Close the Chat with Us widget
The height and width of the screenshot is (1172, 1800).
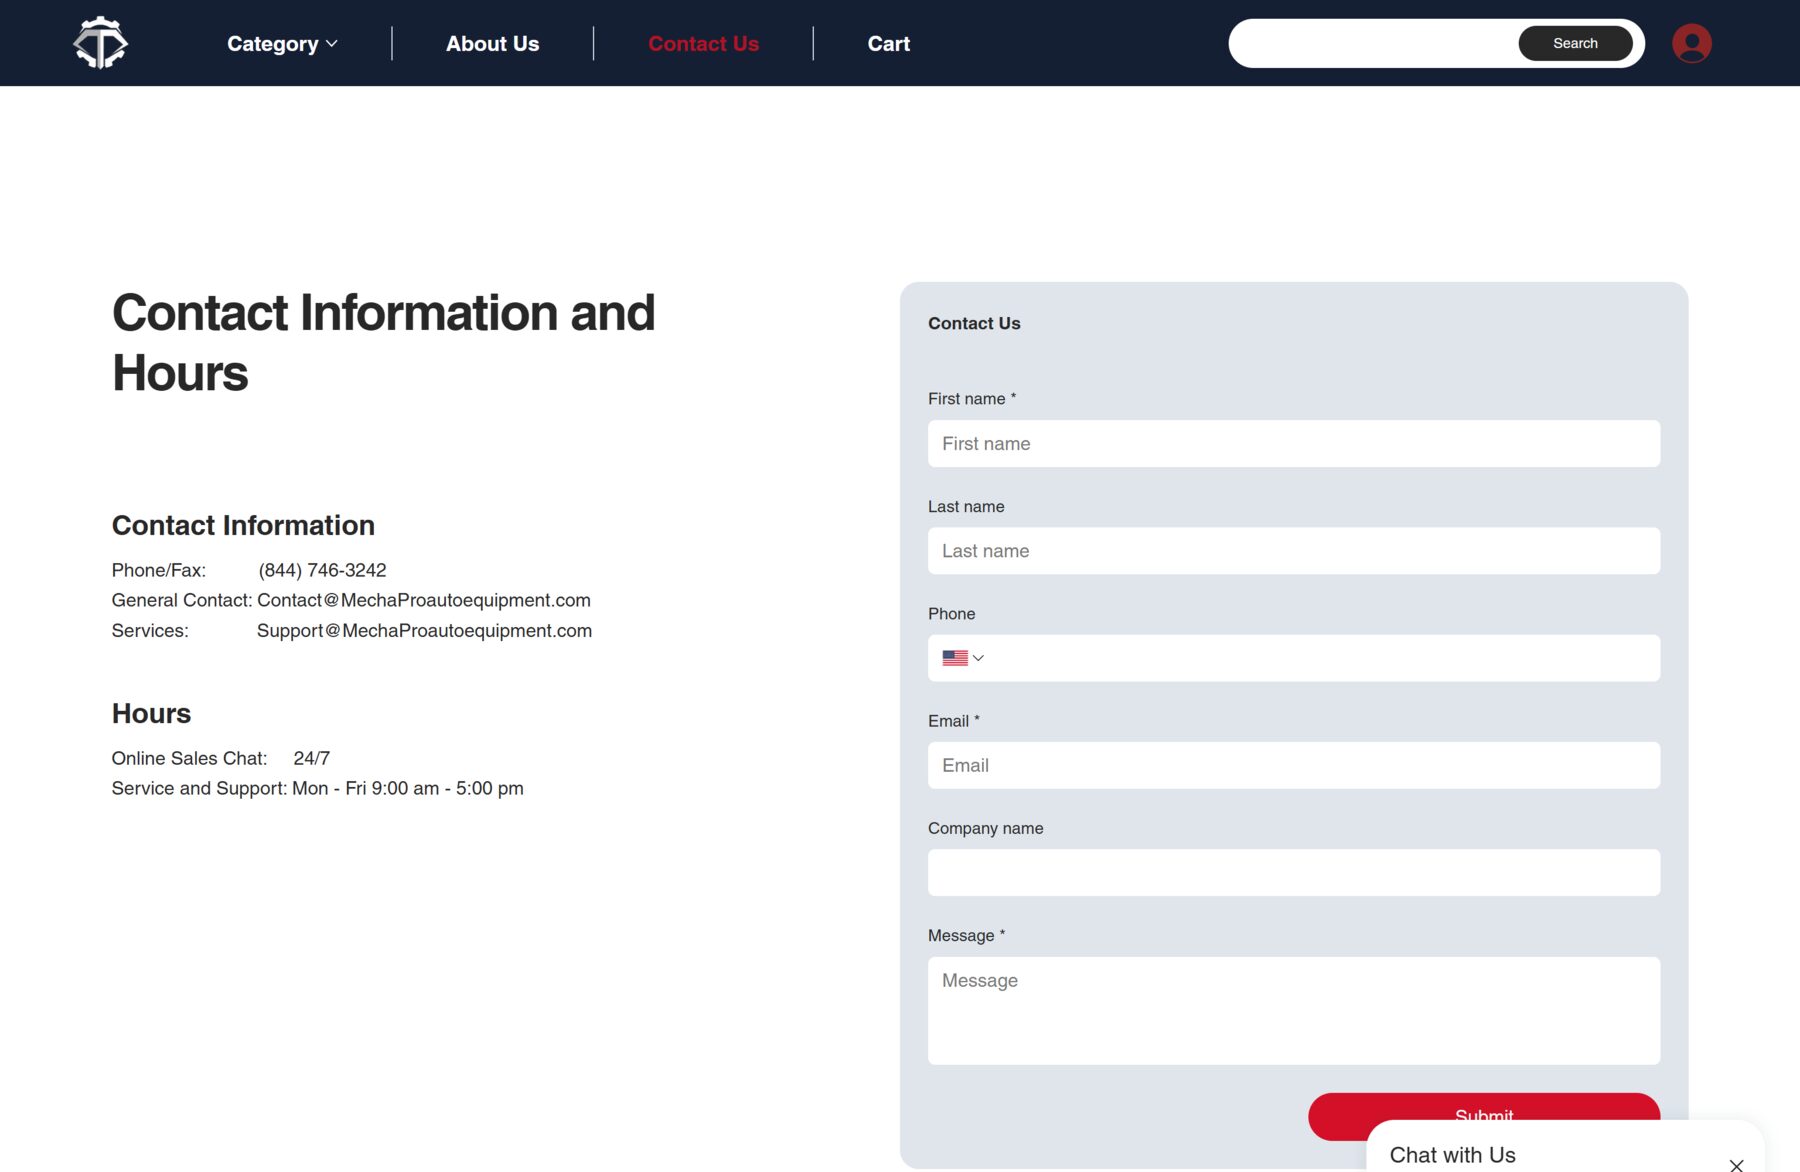point(1736,1164)
